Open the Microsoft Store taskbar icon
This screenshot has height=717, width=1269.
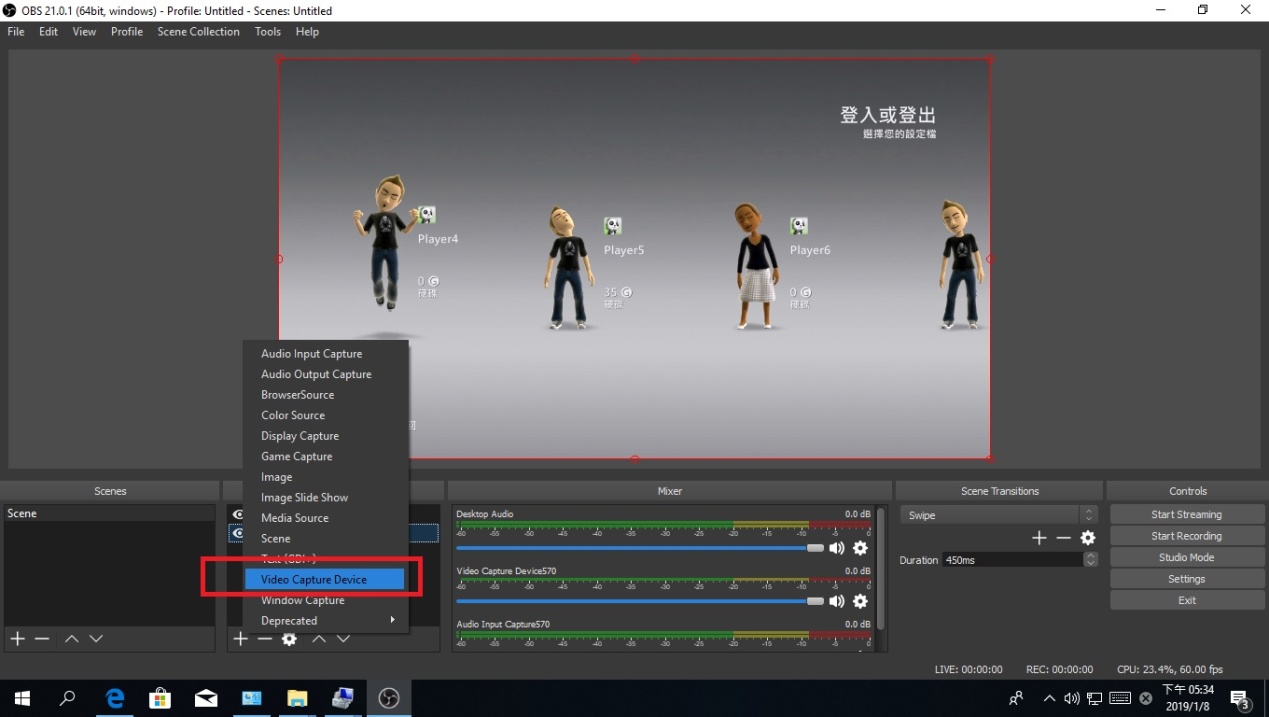click(x=160, y=698)
